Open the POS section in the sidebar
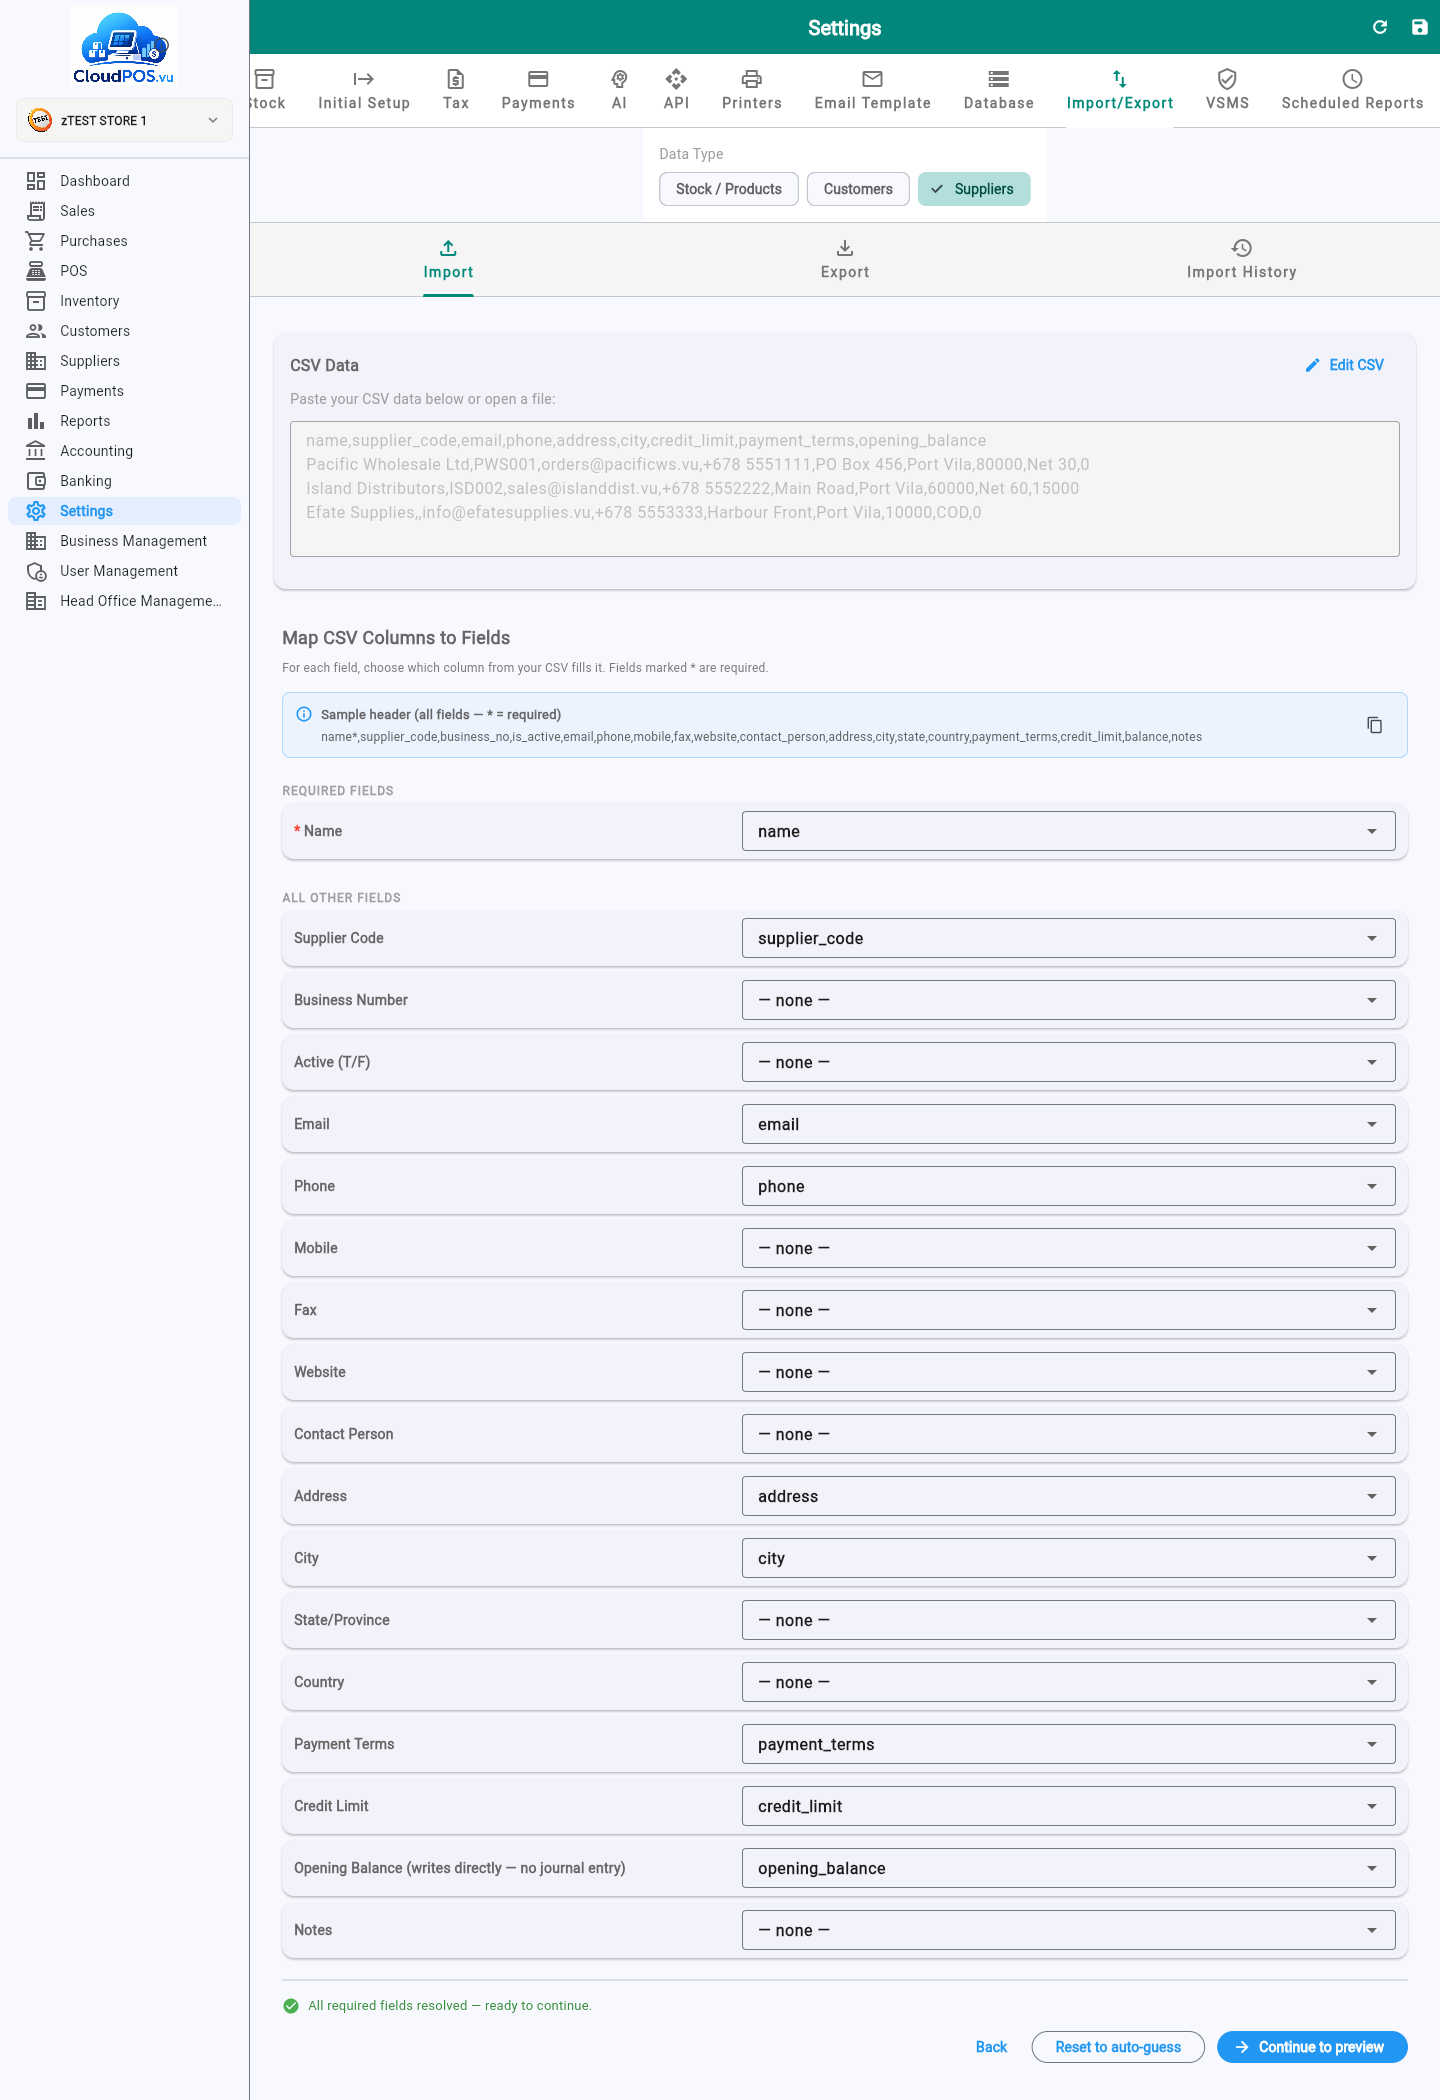This screenshot has height=2100, width=1440. tap(124, 271)
